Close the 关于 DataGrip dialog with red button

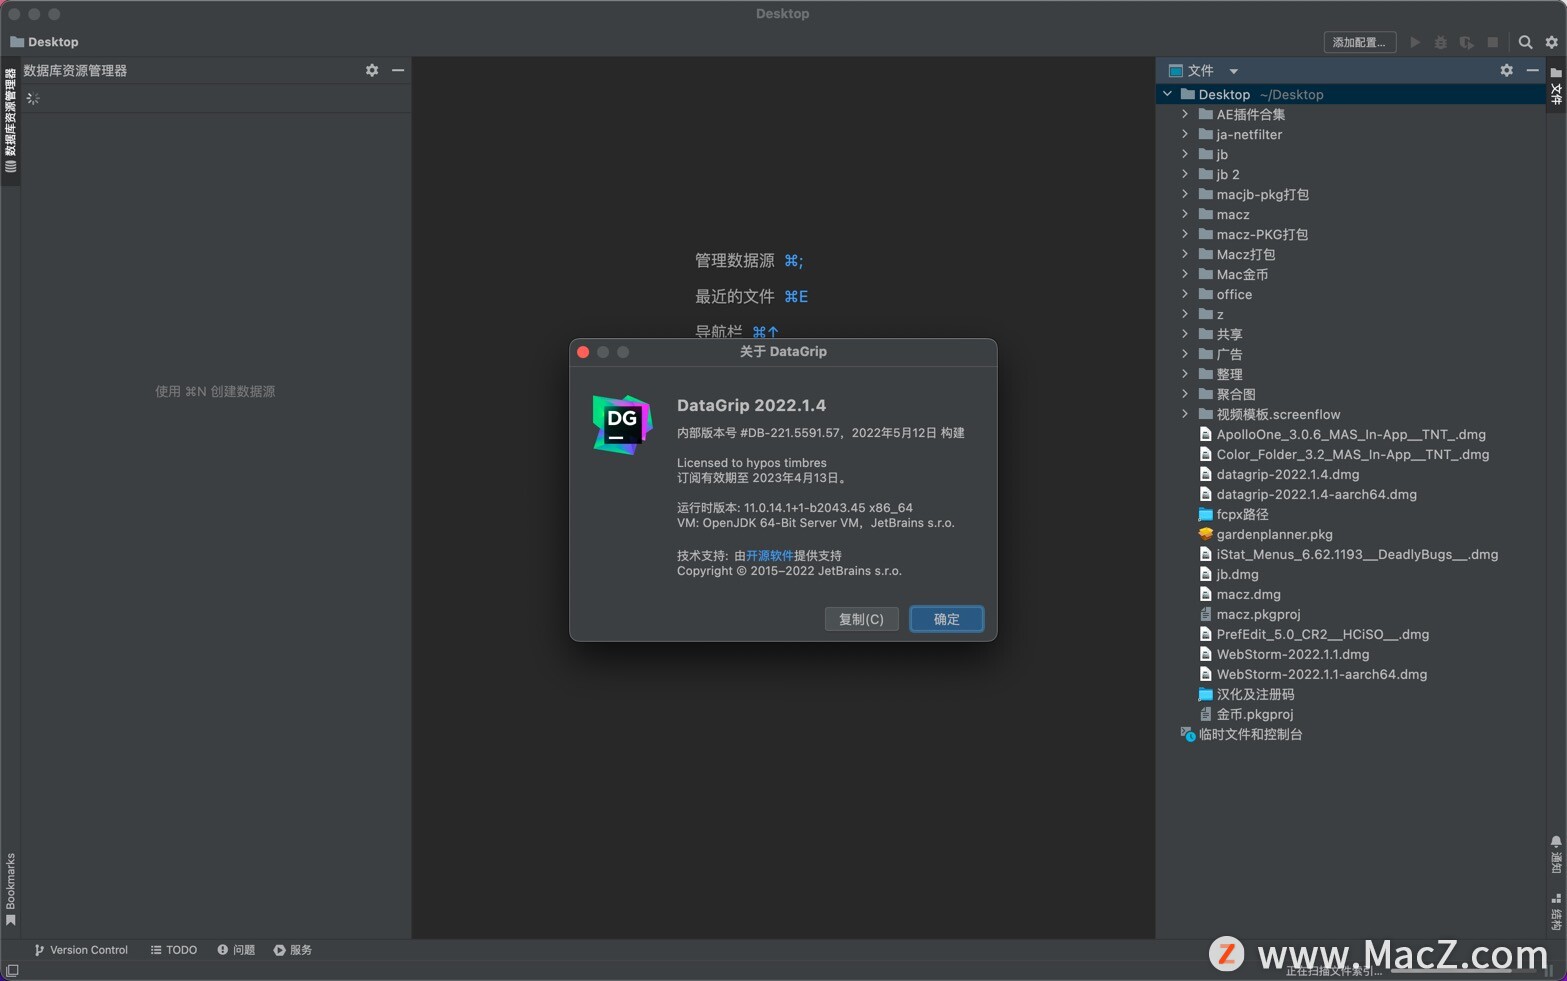click(583, 352)
